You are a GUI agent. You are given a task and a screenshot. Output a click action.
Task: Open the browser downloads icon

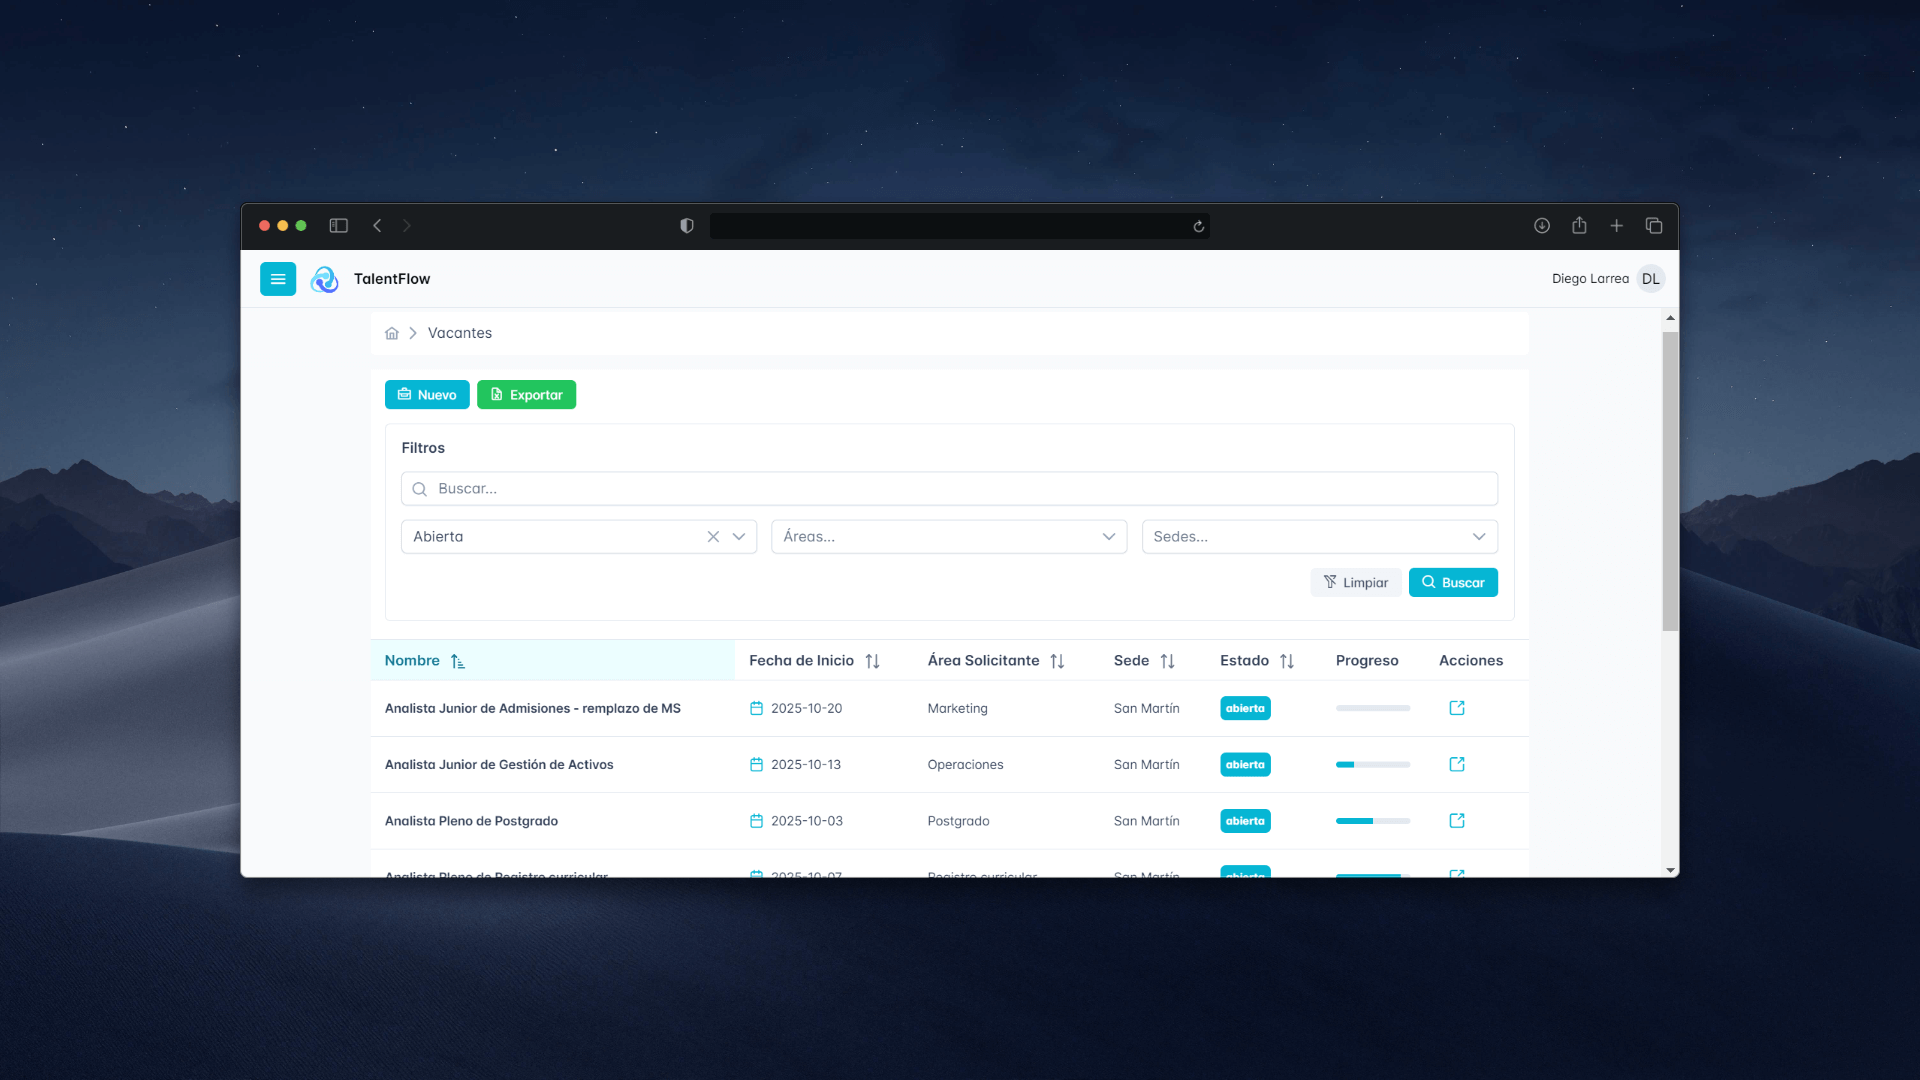(1542, 226)
